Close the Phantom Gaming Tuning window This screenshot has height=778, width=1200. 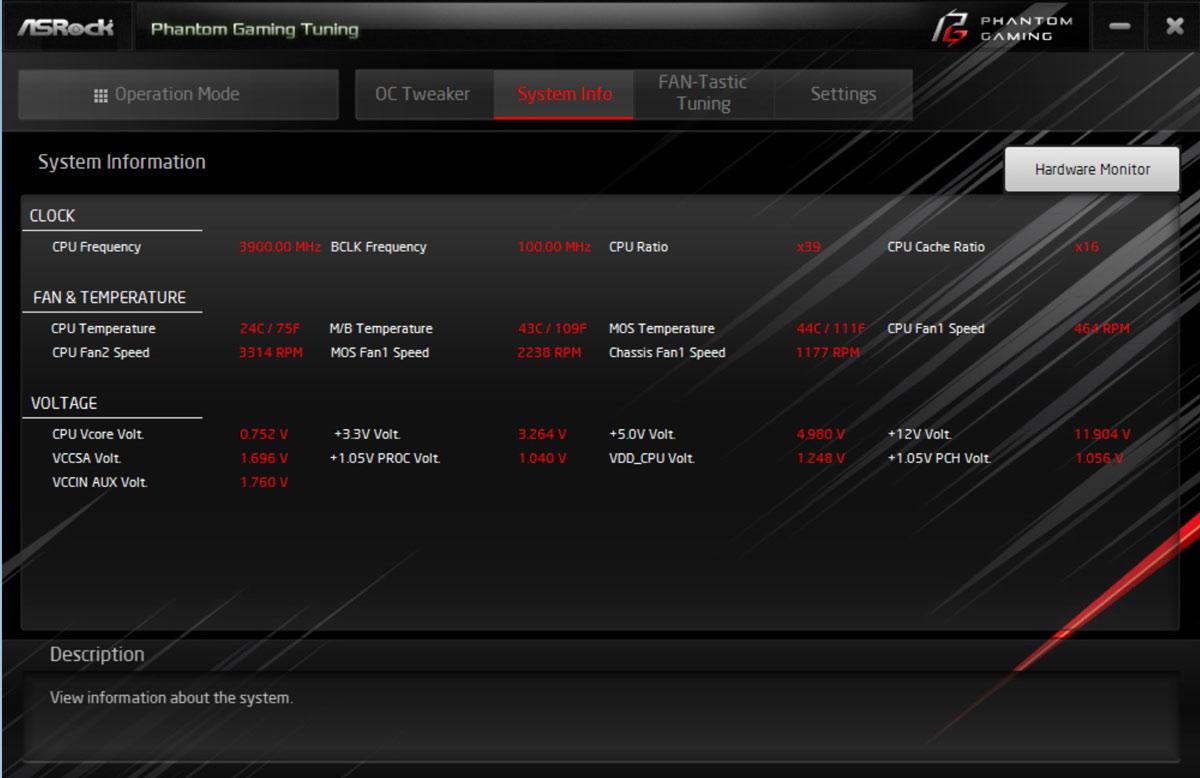coord(1174,27)
